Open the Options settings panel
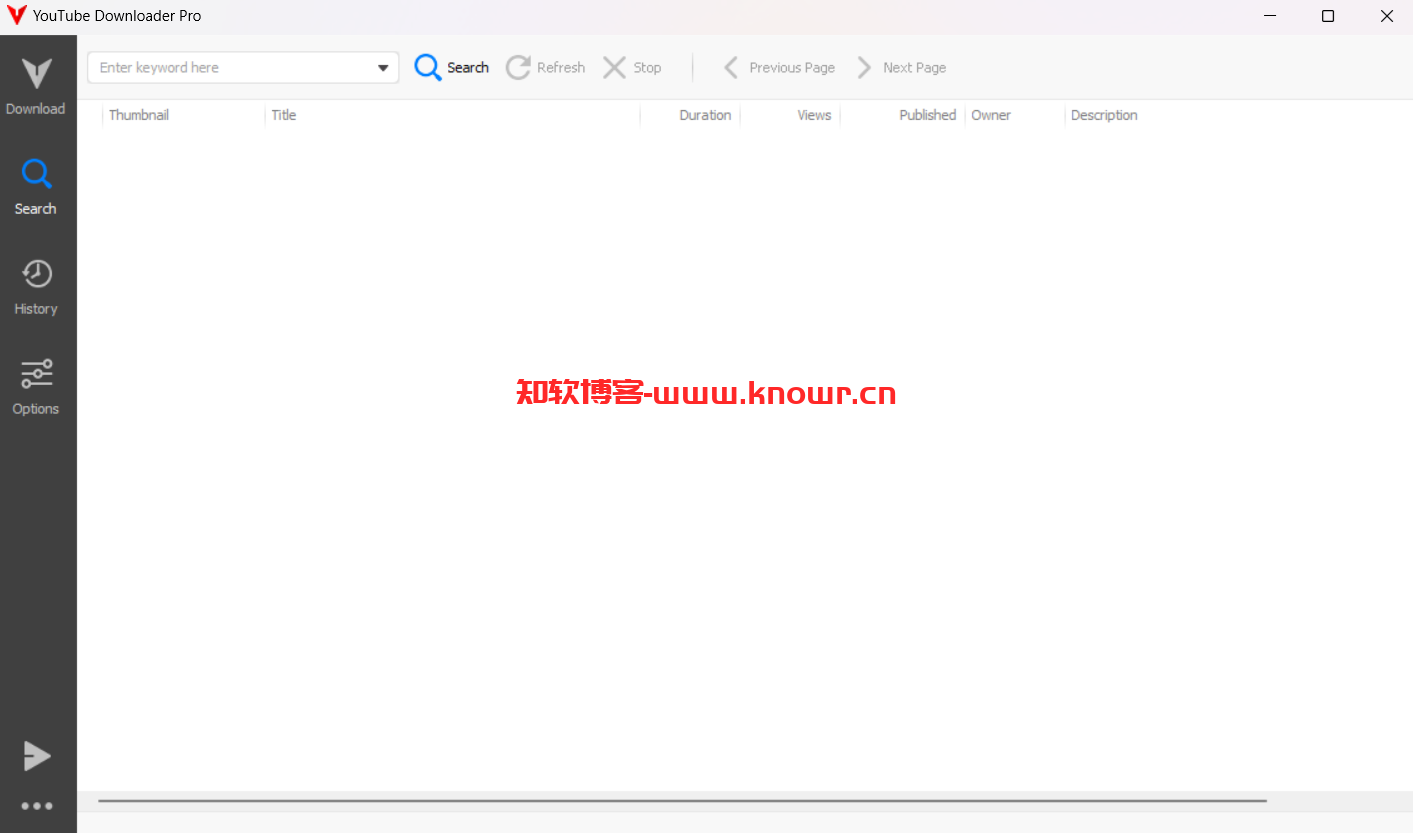This screenshot has width=1413, height=833. pos(36,387)
